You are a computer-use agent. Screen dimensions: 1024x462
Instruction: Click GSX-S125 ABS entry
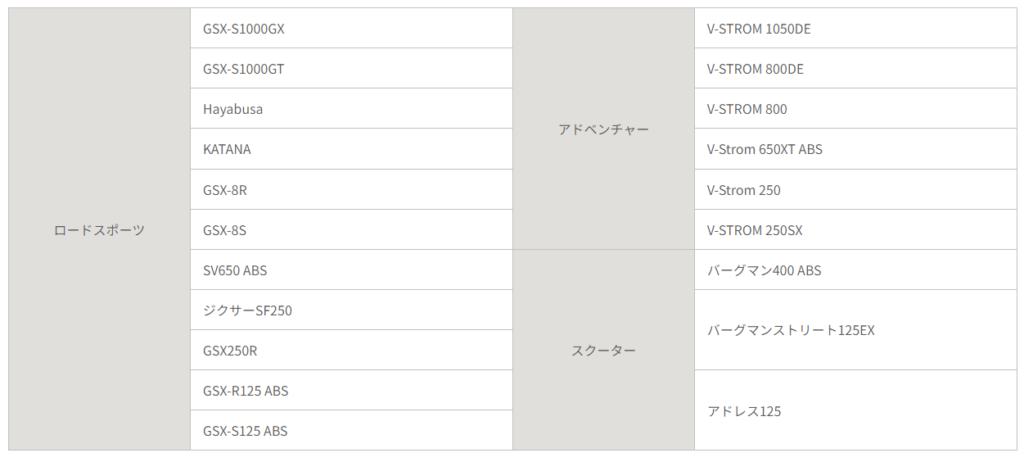[351, 431]
